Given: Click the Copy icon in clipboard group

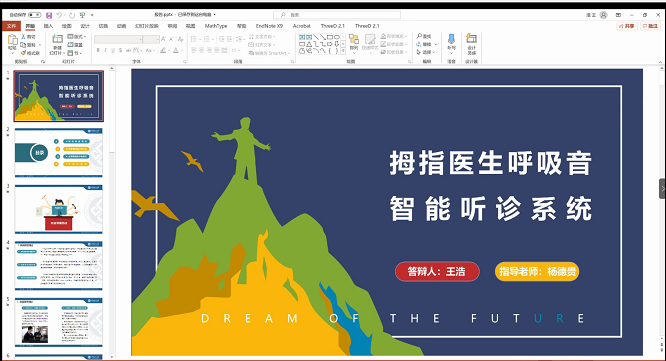Looking at the screenshot, I should (24, 45).
